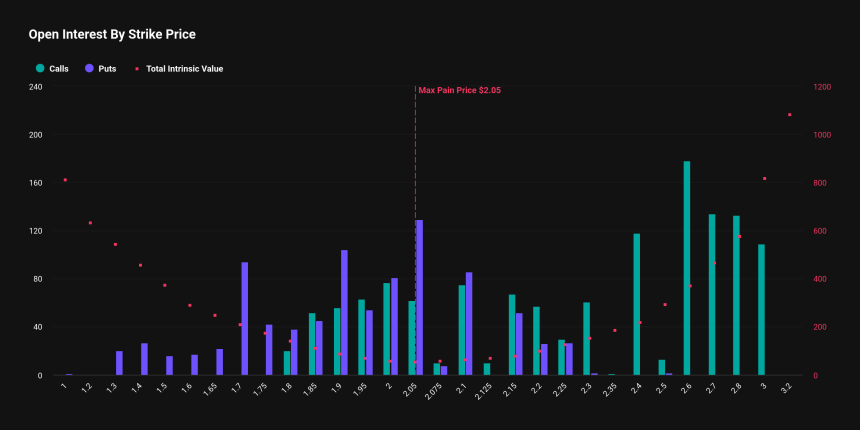The image size is (860, 430).
Task: Select the Calls bar at strike 3
Action: [x=761, y=309]
